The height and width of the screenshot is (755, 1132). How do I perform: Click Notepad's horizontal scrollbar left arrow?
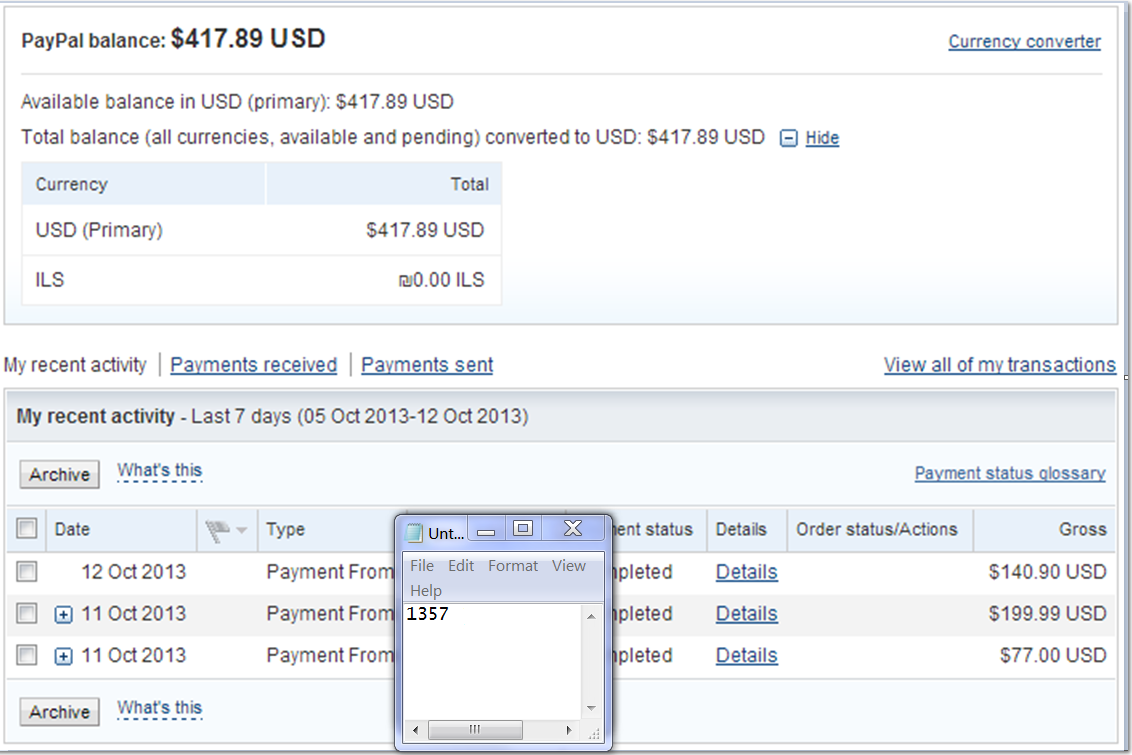click(415, 730)
